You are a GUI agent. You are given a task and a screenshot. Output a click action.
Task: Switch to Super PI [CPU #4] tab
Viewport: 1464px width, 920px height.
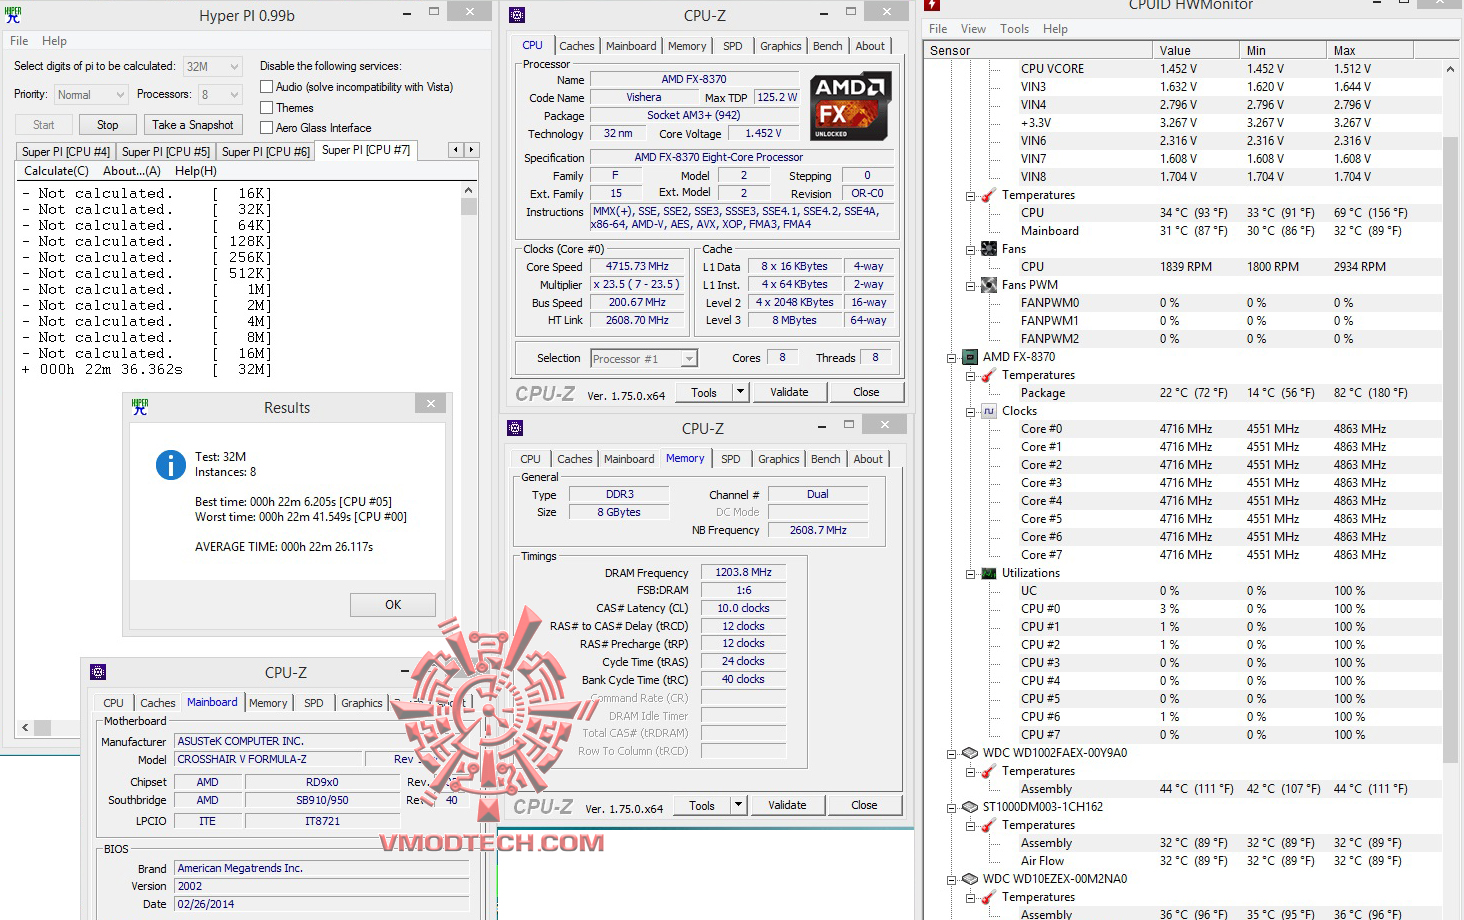(66, 151)
